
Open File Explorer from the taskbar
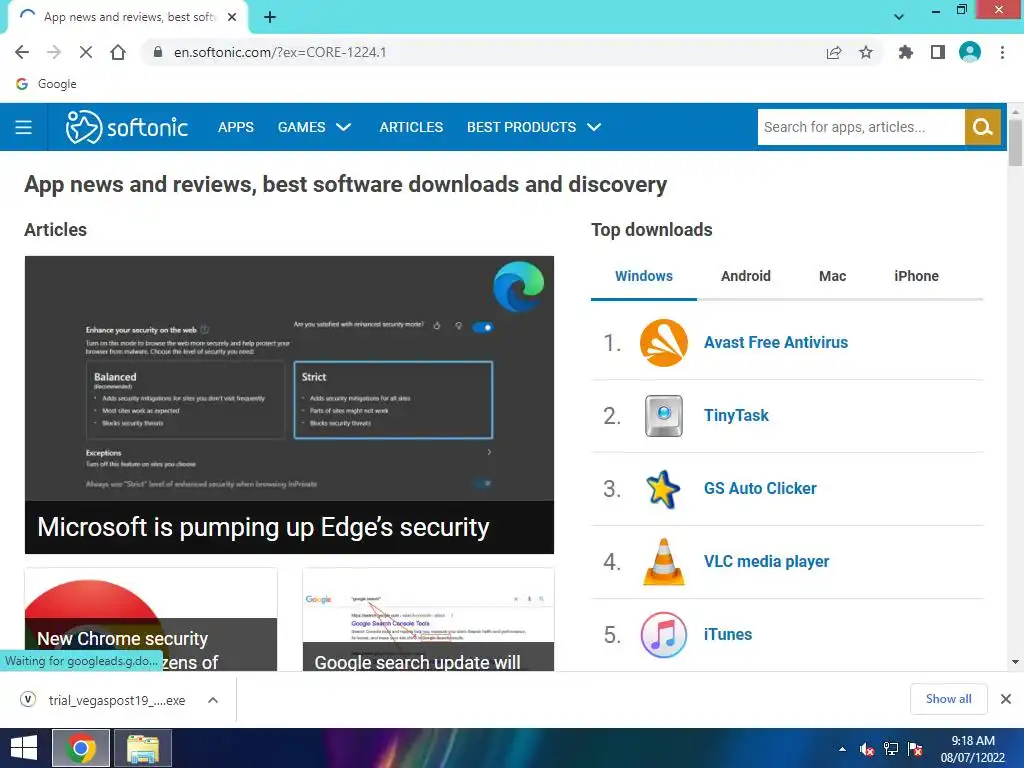point(143,748)
